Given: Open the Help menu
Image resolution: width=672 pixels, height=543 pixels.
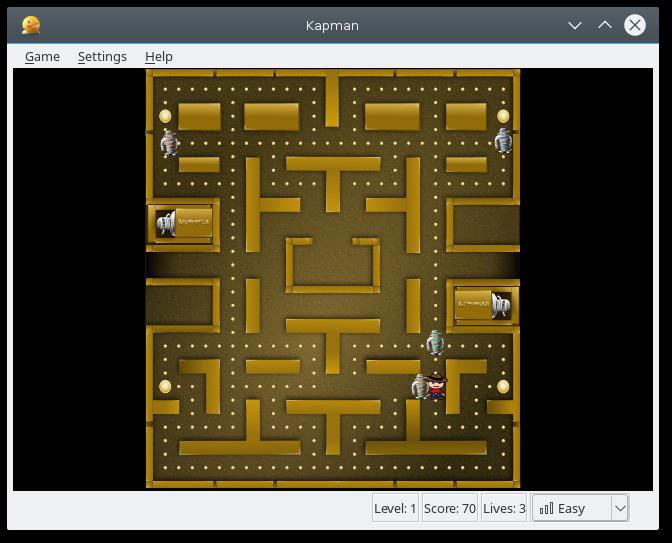Looking at the screenshot, I should (x=159, y=57).
